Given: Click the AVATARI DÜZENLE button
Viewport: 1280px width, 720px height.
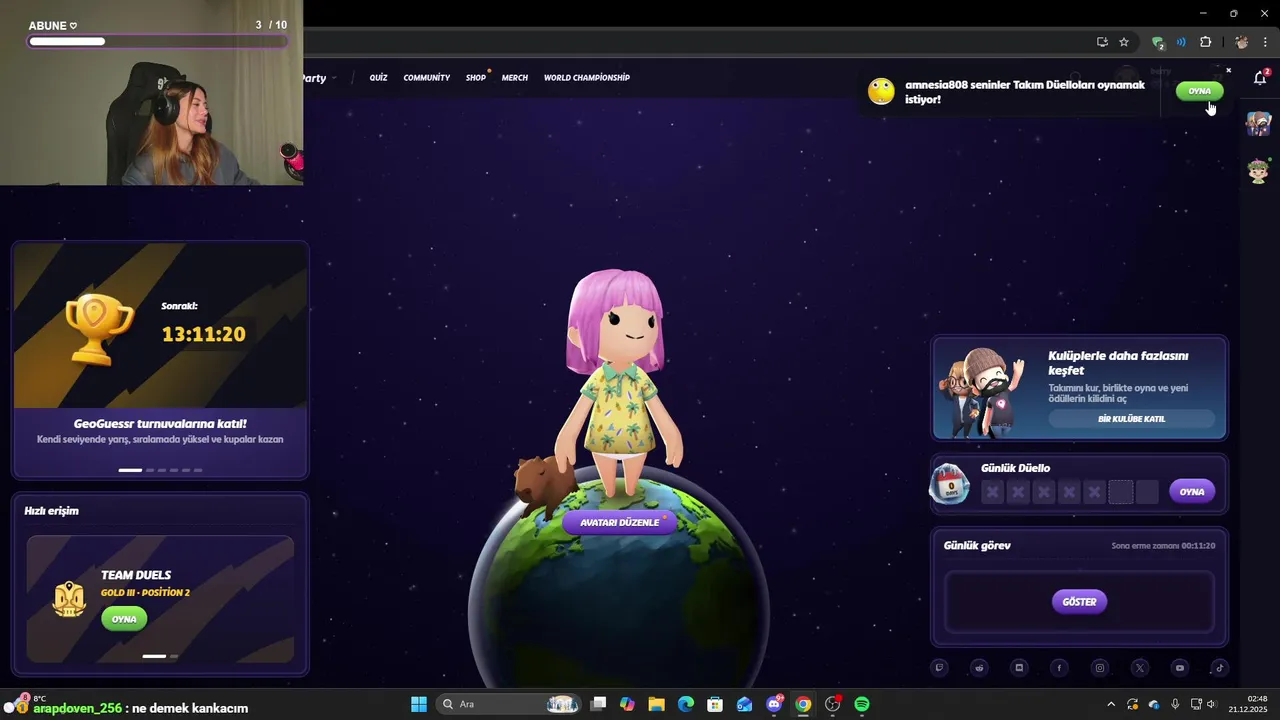Looking at the screenshot, I should [620, 522].
